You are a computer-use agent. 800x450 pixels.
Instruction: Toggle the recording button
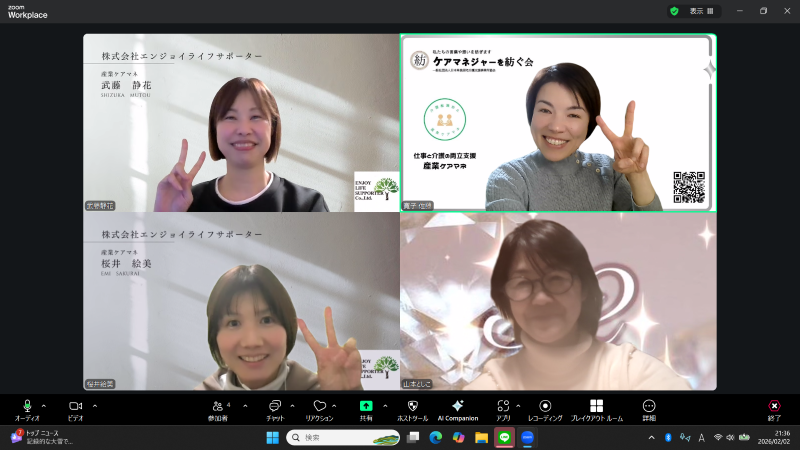[x=545, y=406]
